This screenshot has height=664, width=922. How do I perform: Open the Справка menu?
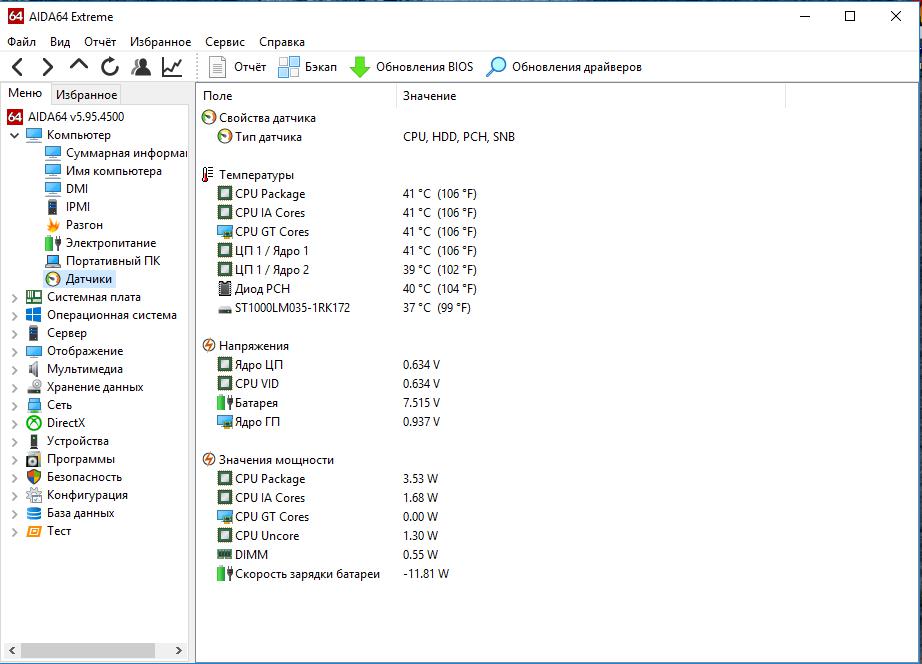tap(282, 42)
